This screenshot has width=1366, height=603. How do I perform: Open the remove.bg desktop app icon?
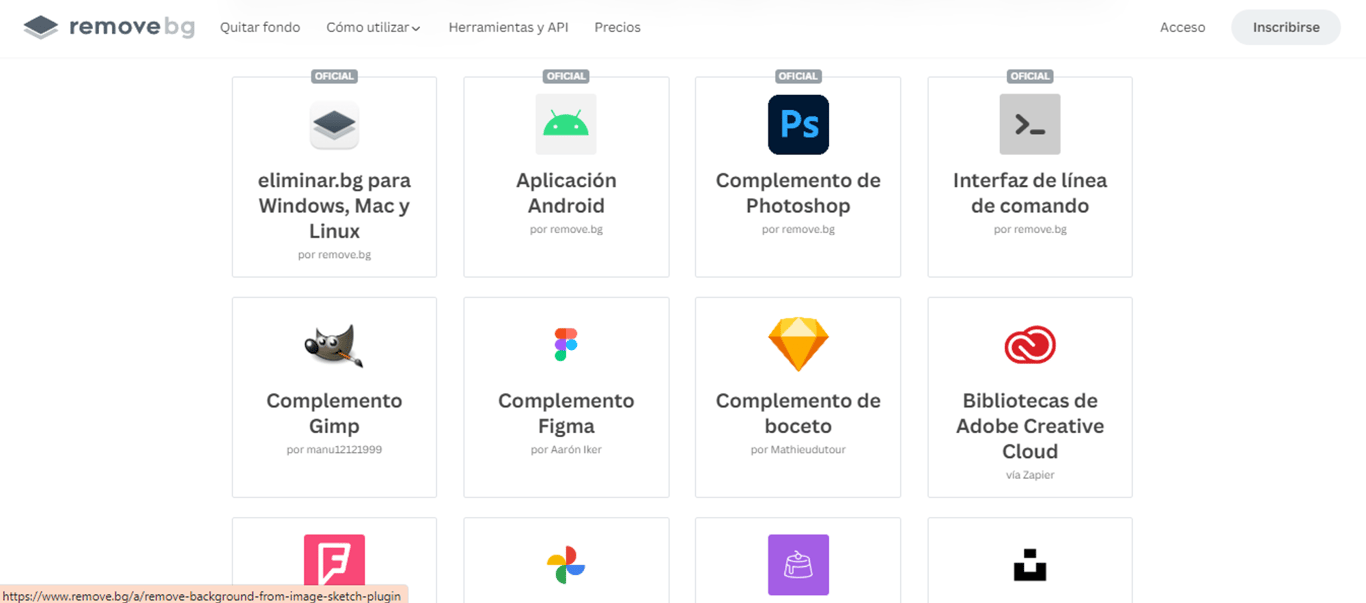coord(334,124)
